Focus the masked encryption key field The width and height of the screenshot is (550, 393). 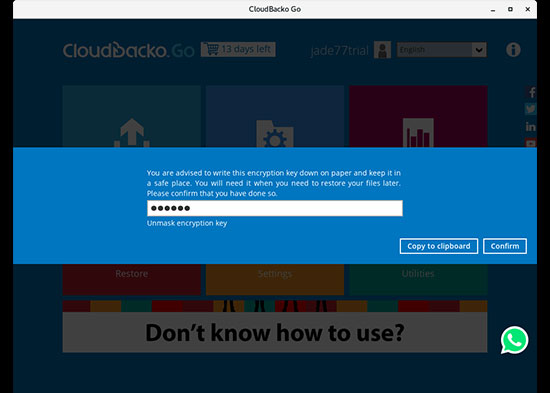coord(275,208)
